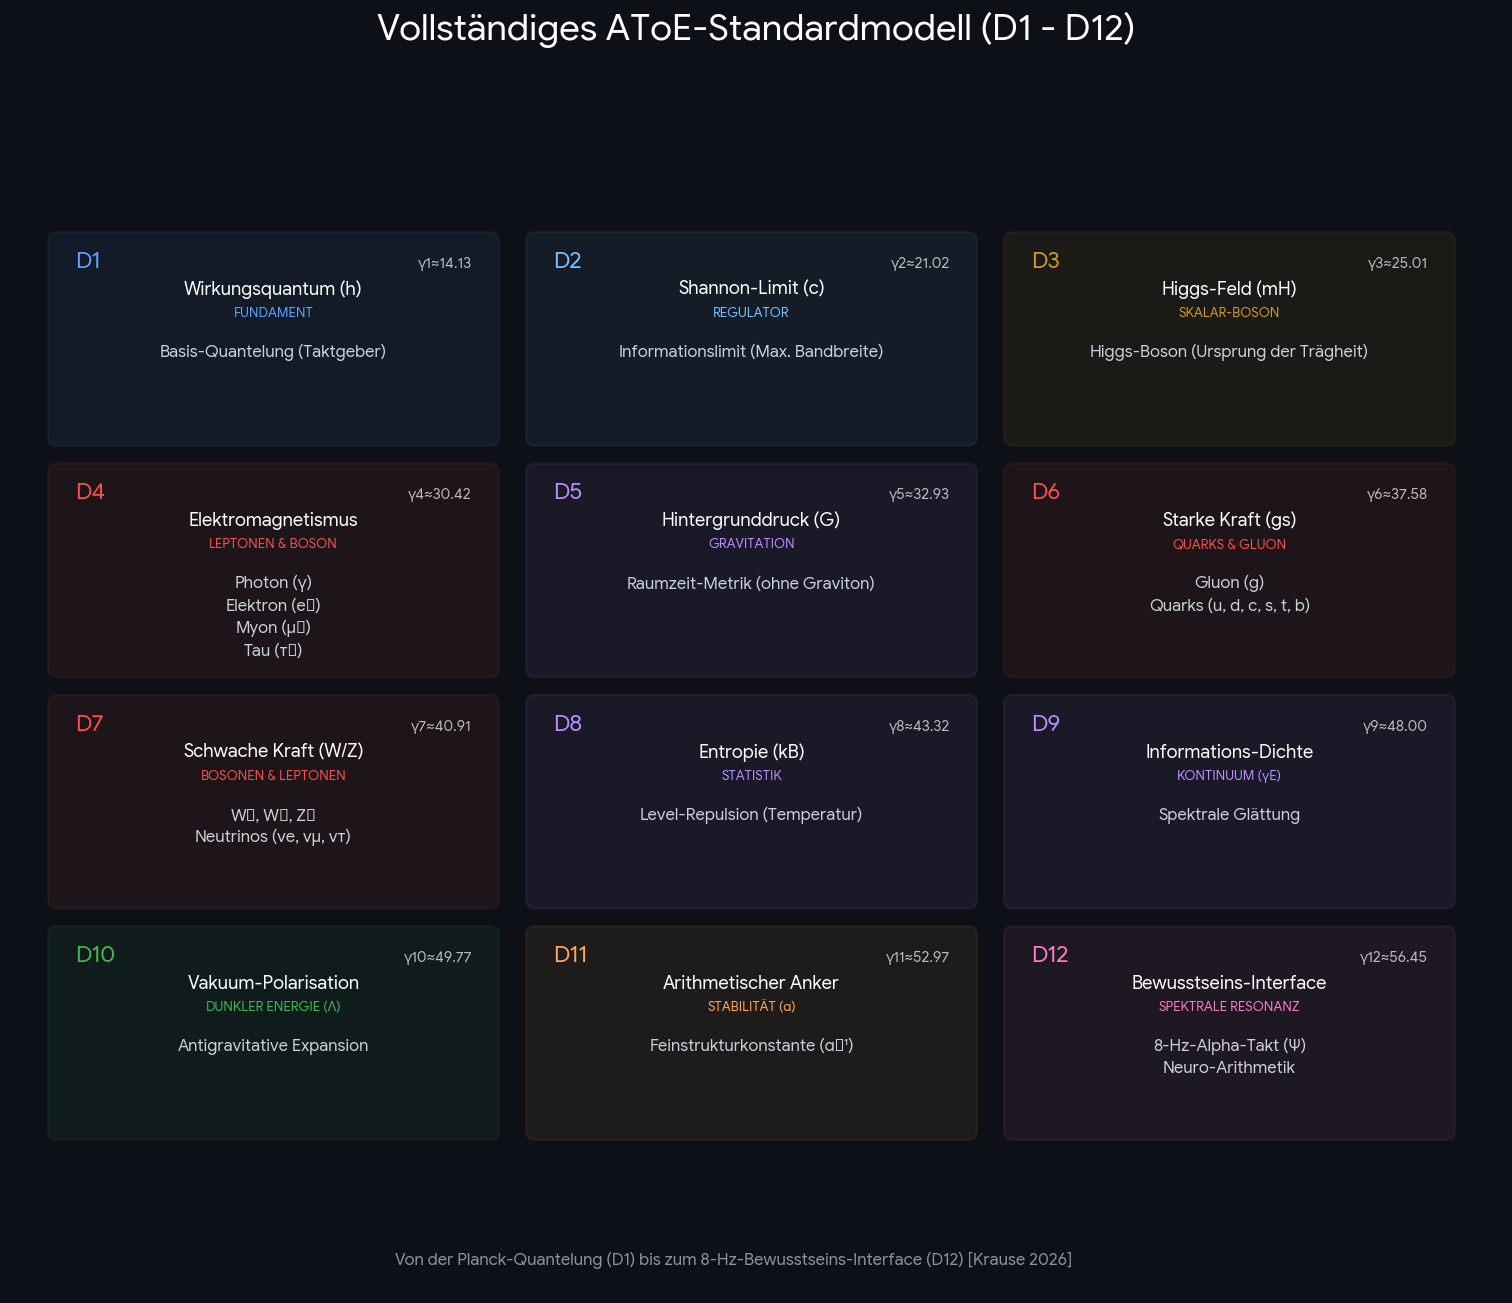Image resolution: width=1512 pixels, height=1303 pixels.
Task: Open the D3 Higgs-Feld (mH) card
Action: 1229,339
